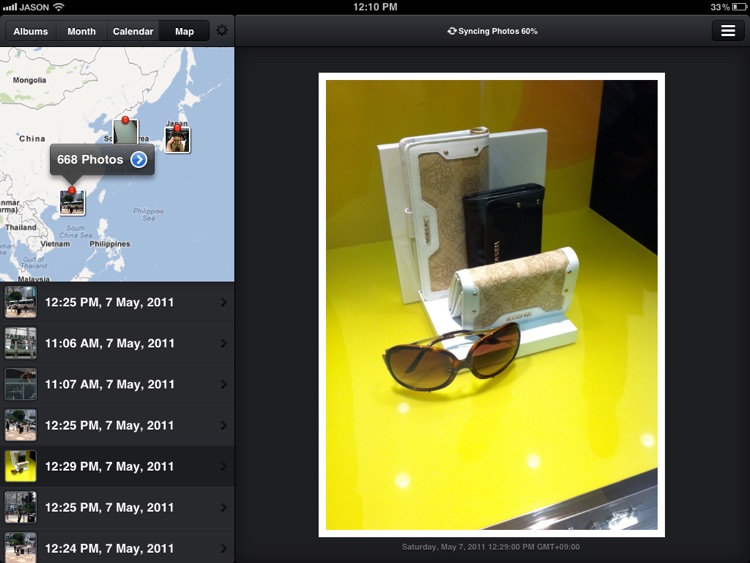Select '11:07 AM, 7 May, 2011' row text
The image size is (750, 563).
coord(110,385)
